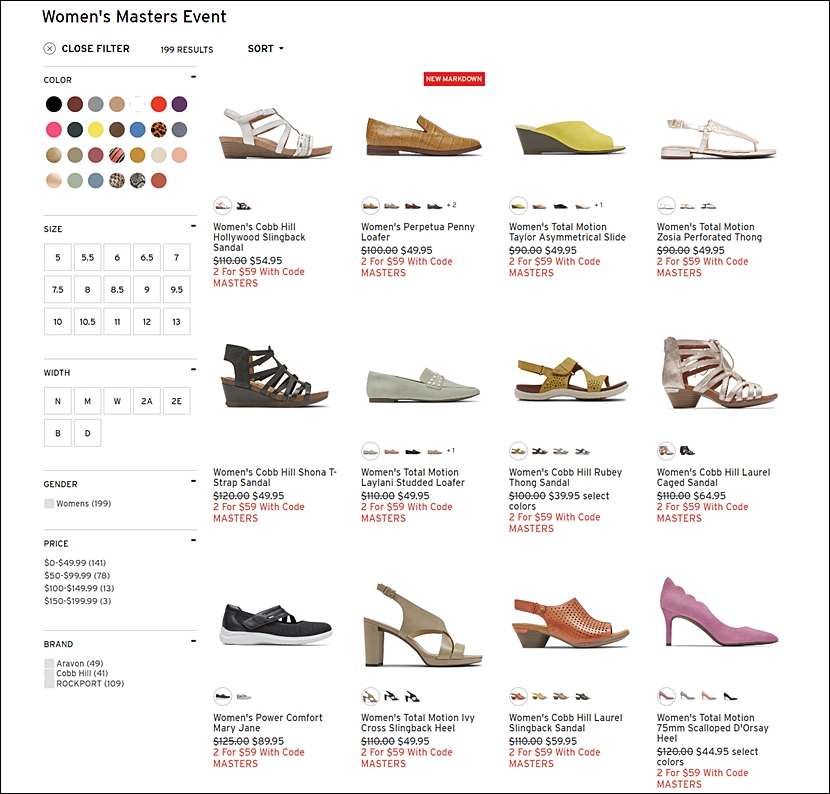Image resolution: width=830 pixels, height=794 pixels.
Task: Check the ROCKPORT brand checkbox
Action: [x=49, y=683]
